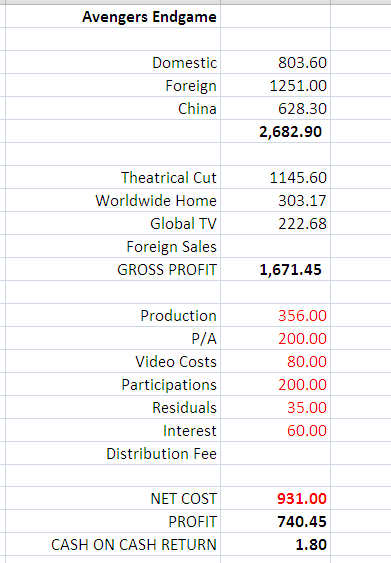391x563 pixels.
Task: Click the Distribution Fee label cell
Action: tap(113, 453)
